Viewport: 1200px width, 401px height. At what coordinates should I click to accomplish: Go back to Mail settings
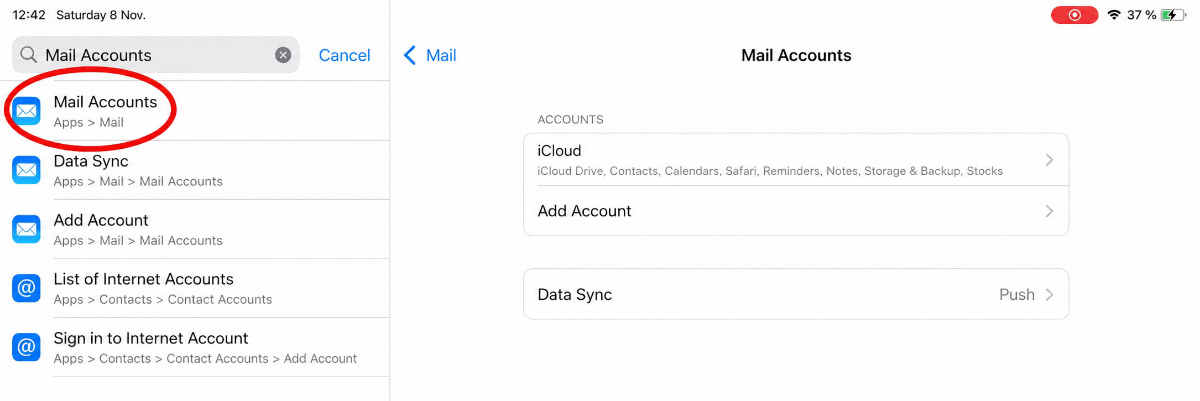pyautogui.click(x=430, y=55)
